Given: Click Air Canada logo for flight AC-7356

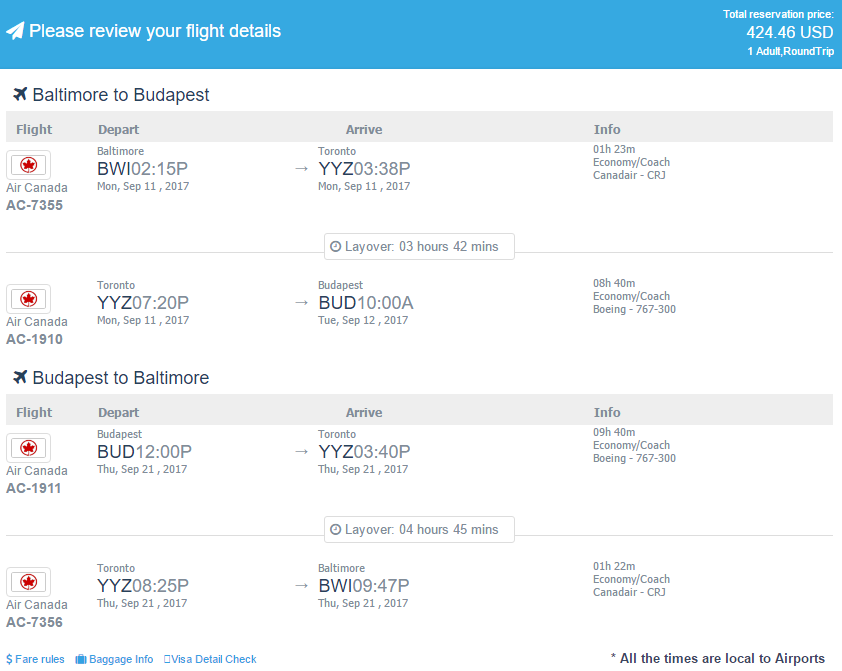Looking at the screenshot, I should [x=28, y=582].
